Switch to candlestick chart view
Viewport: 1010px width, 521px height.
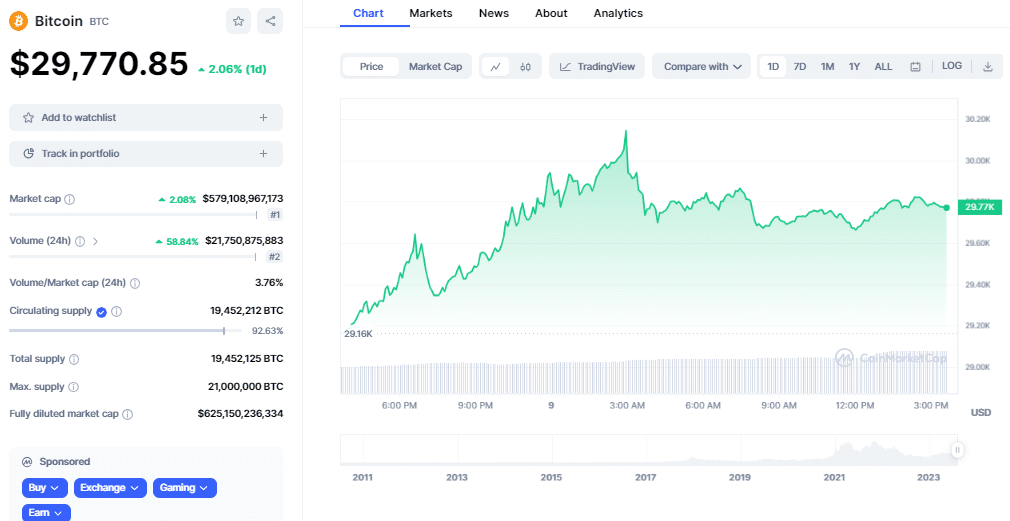coord(525,66)
